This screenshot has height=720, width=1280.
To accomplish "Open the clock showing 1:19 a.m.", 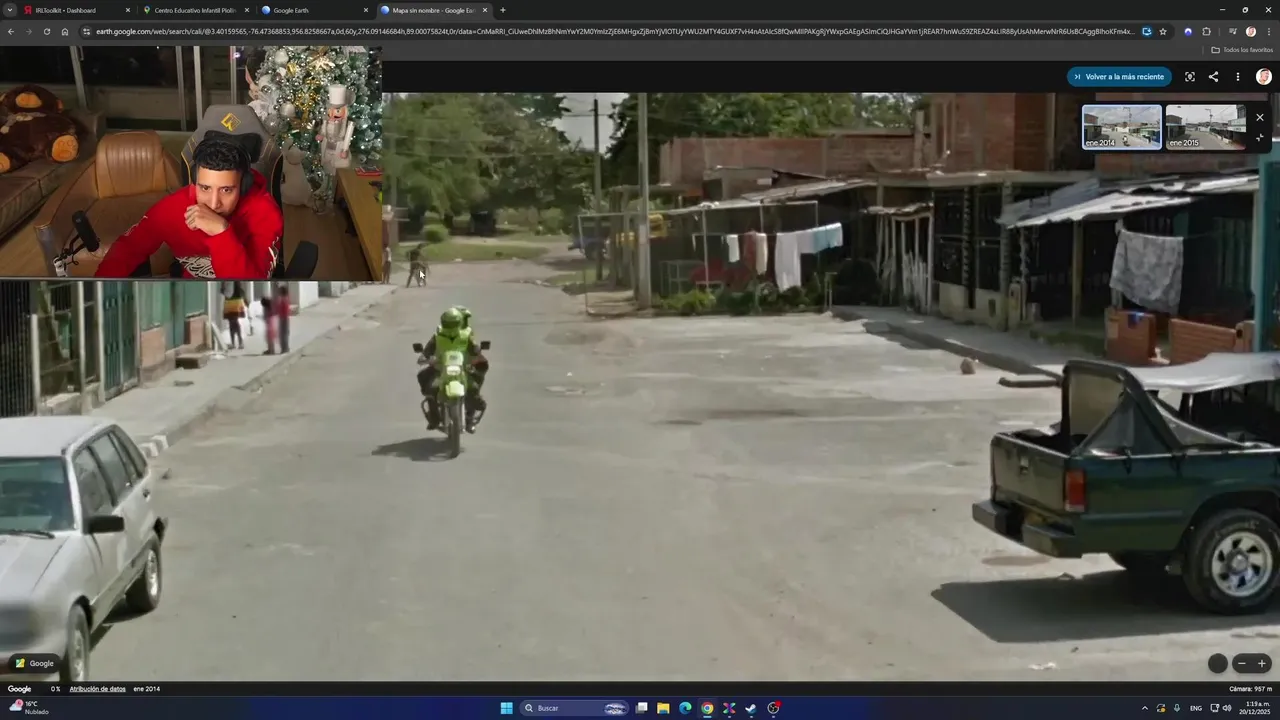I will pos(1256,708).
